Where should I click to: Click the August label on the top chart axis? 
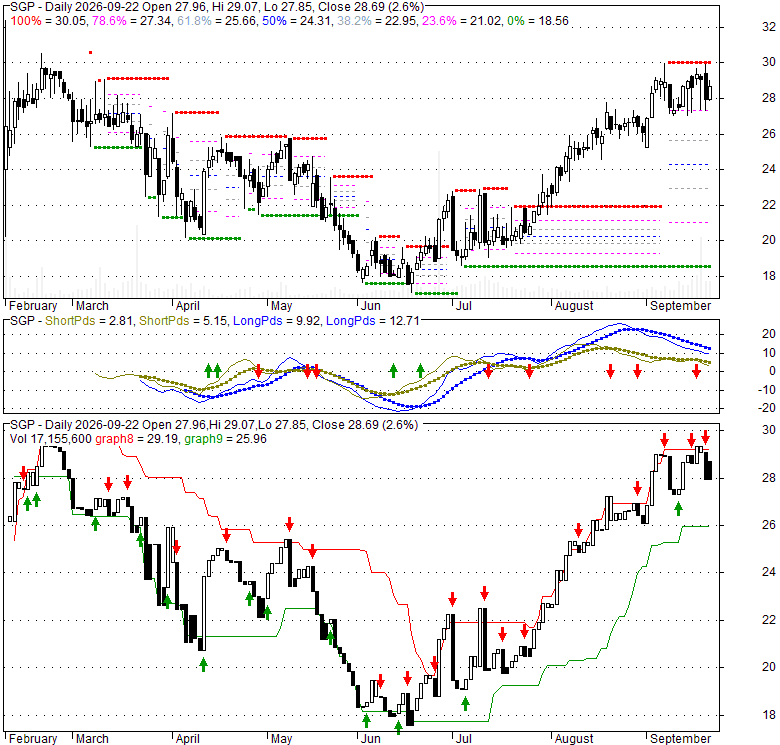[574, 306]
